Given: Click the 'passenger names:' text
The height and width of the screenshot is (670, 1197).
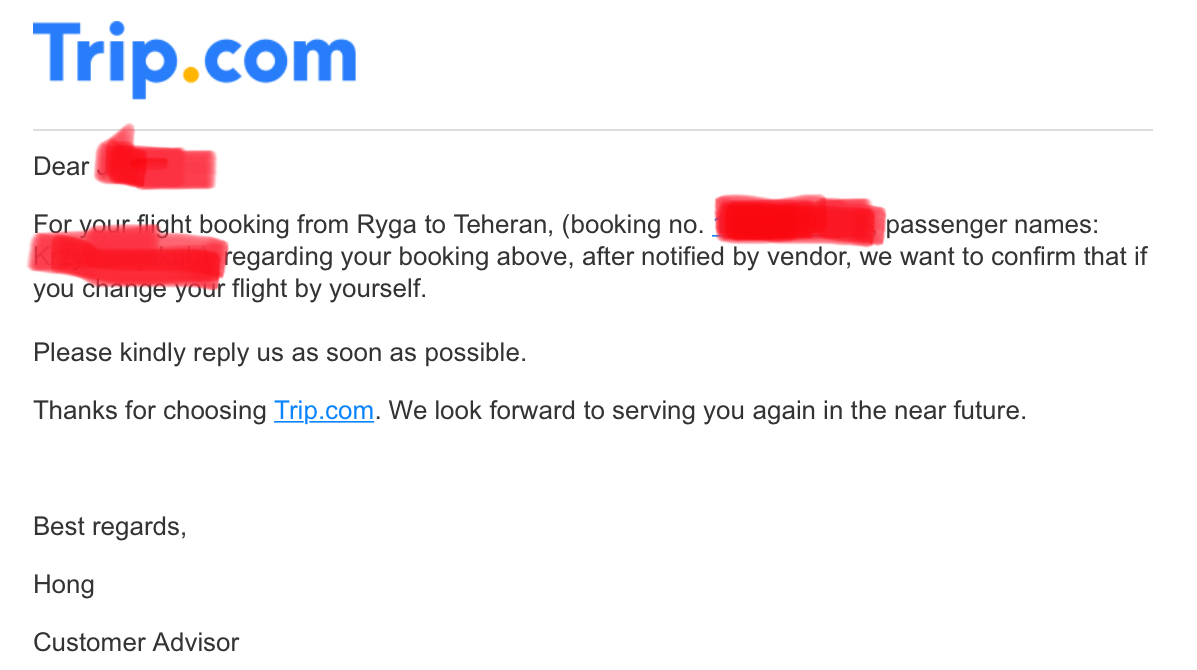Looking at the screenshot, I should [x=992, y=225].
